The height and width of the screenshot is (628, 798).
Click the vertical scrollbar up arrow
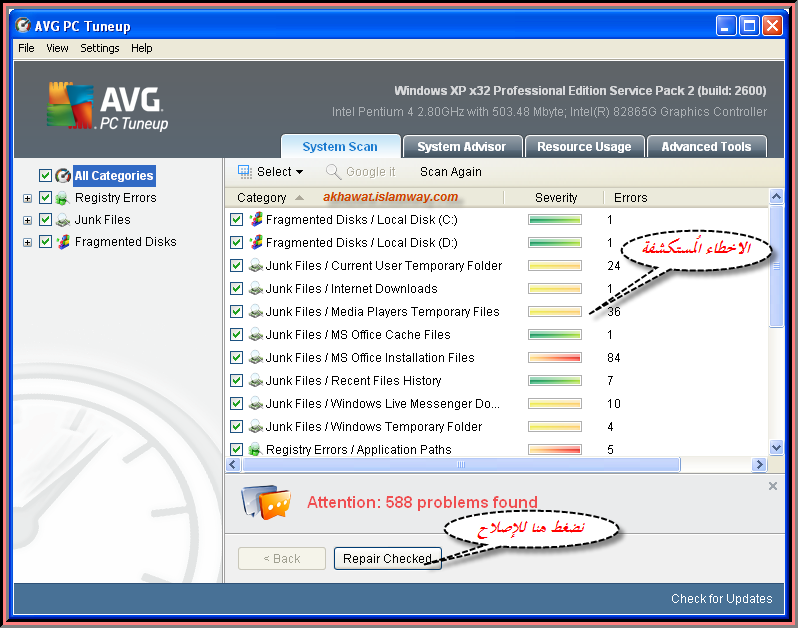(776, 196)
